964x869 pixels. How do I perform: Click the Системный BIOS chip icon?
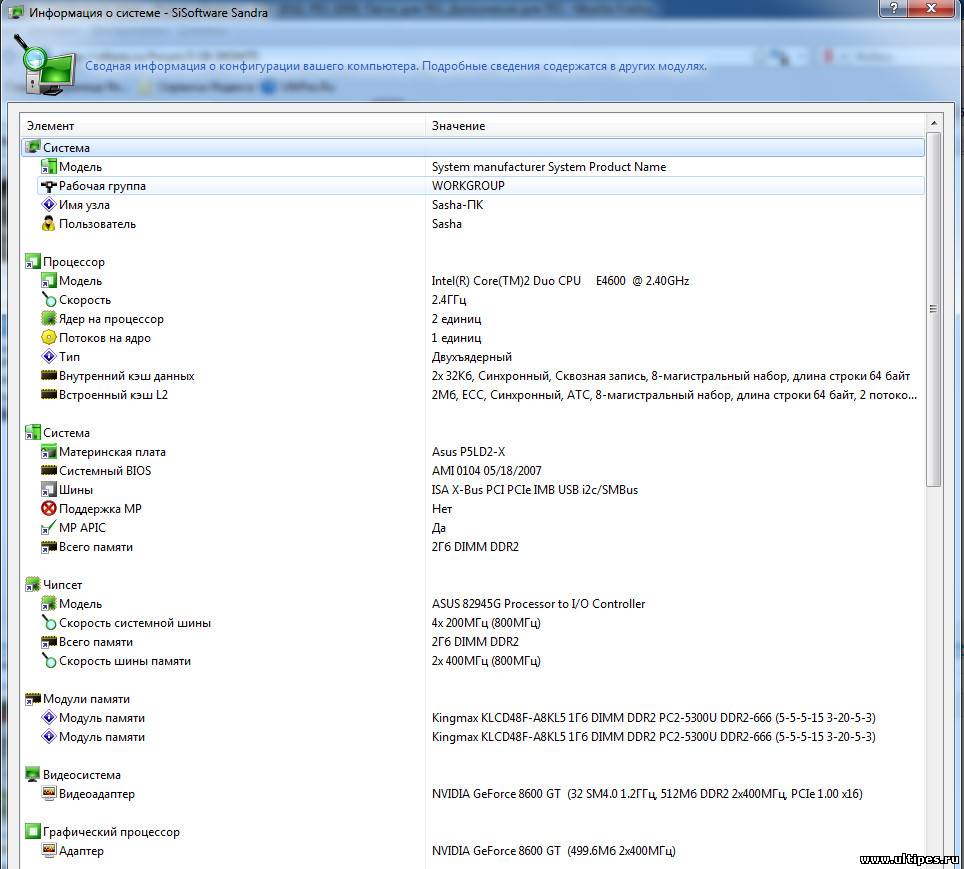[48, 471]
